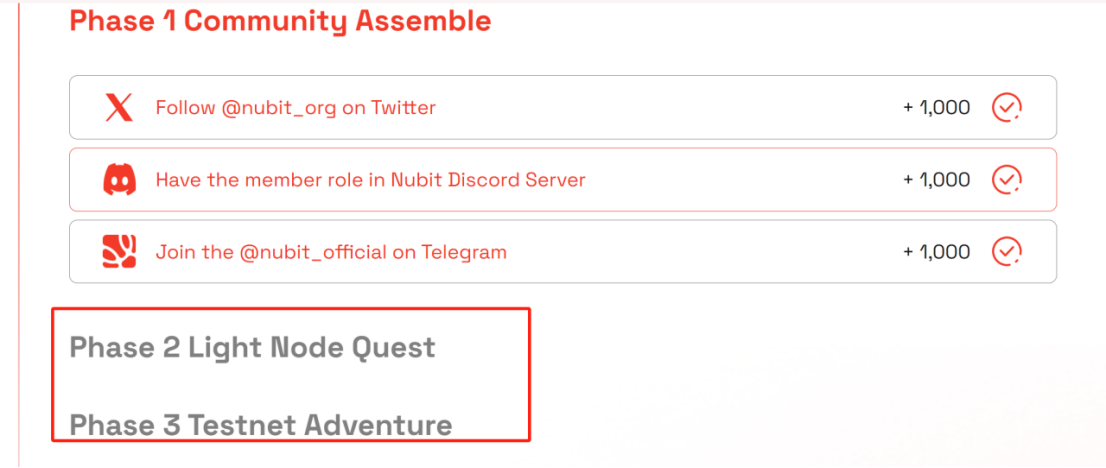
Task: Open Join the @nubit_official on Telegram link
Action: (331, 252)
